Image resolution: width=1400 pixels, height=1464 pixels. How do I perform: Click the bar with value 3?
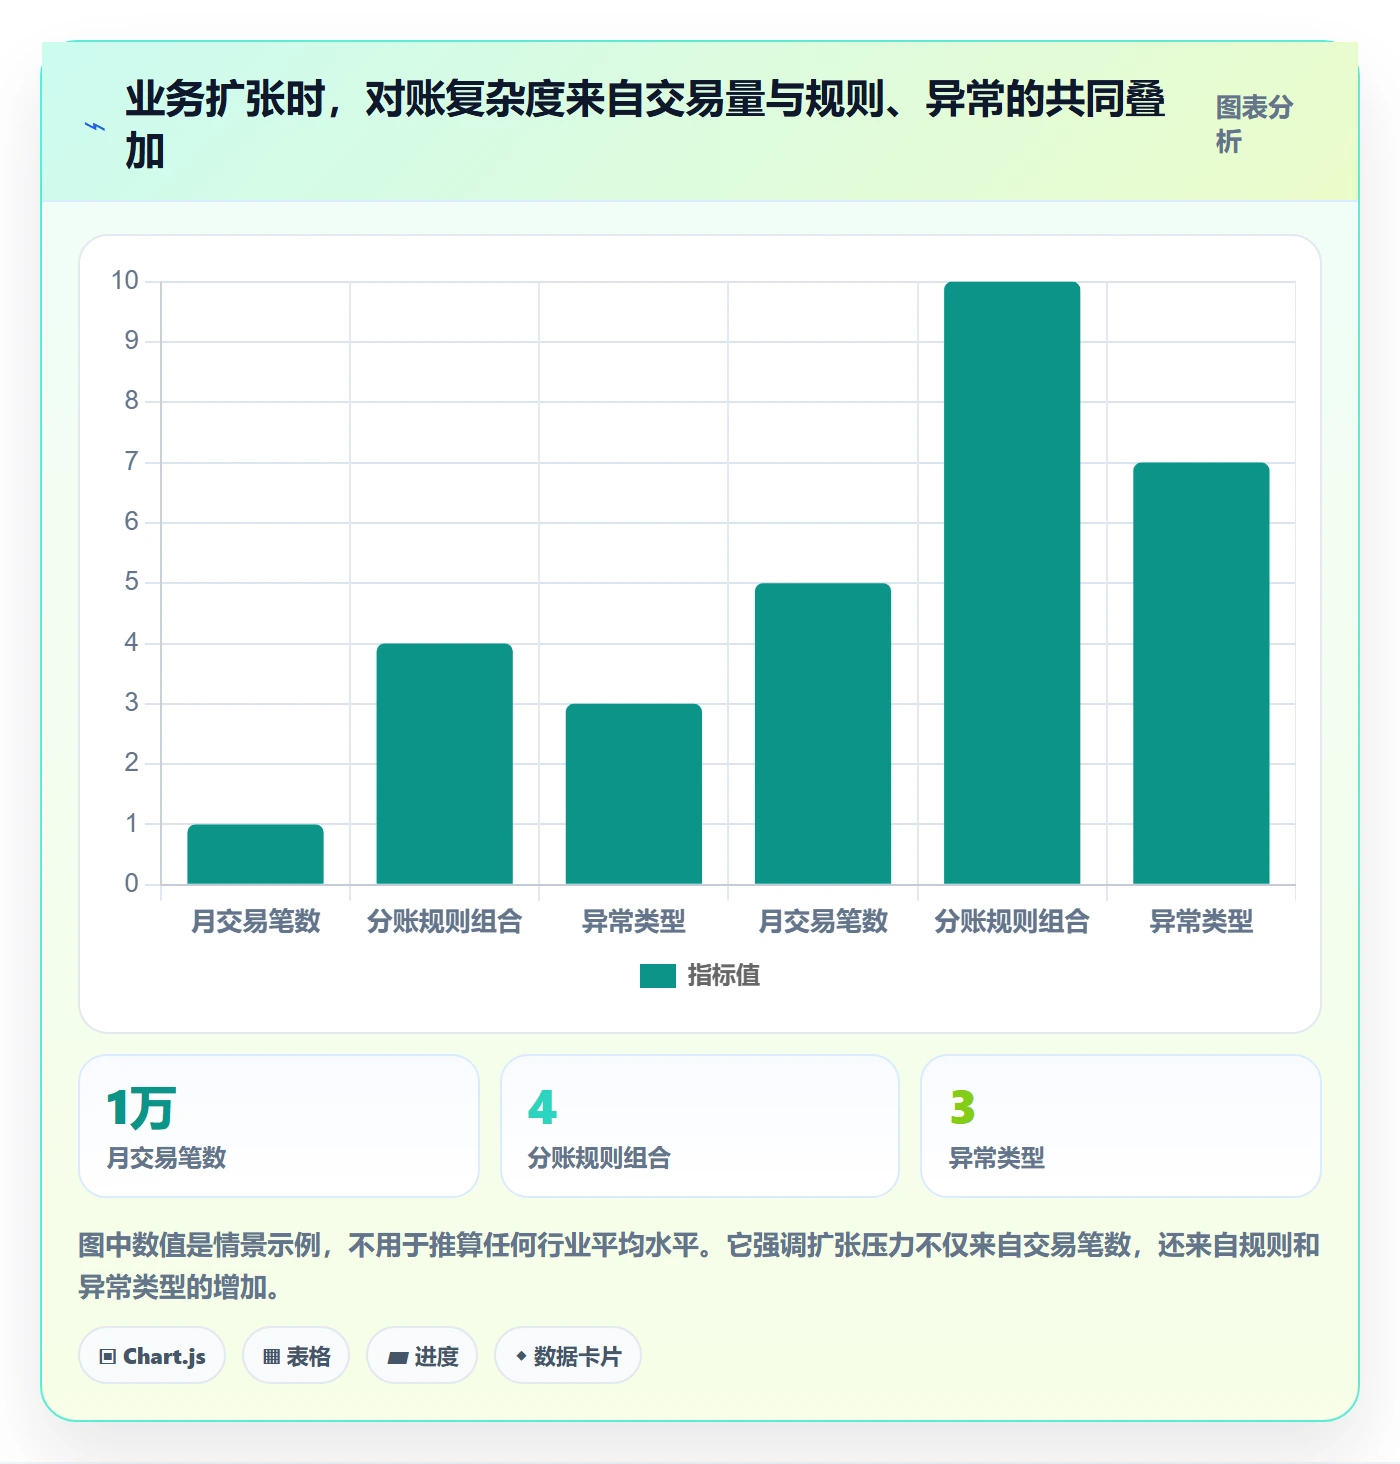pos(634,794)
